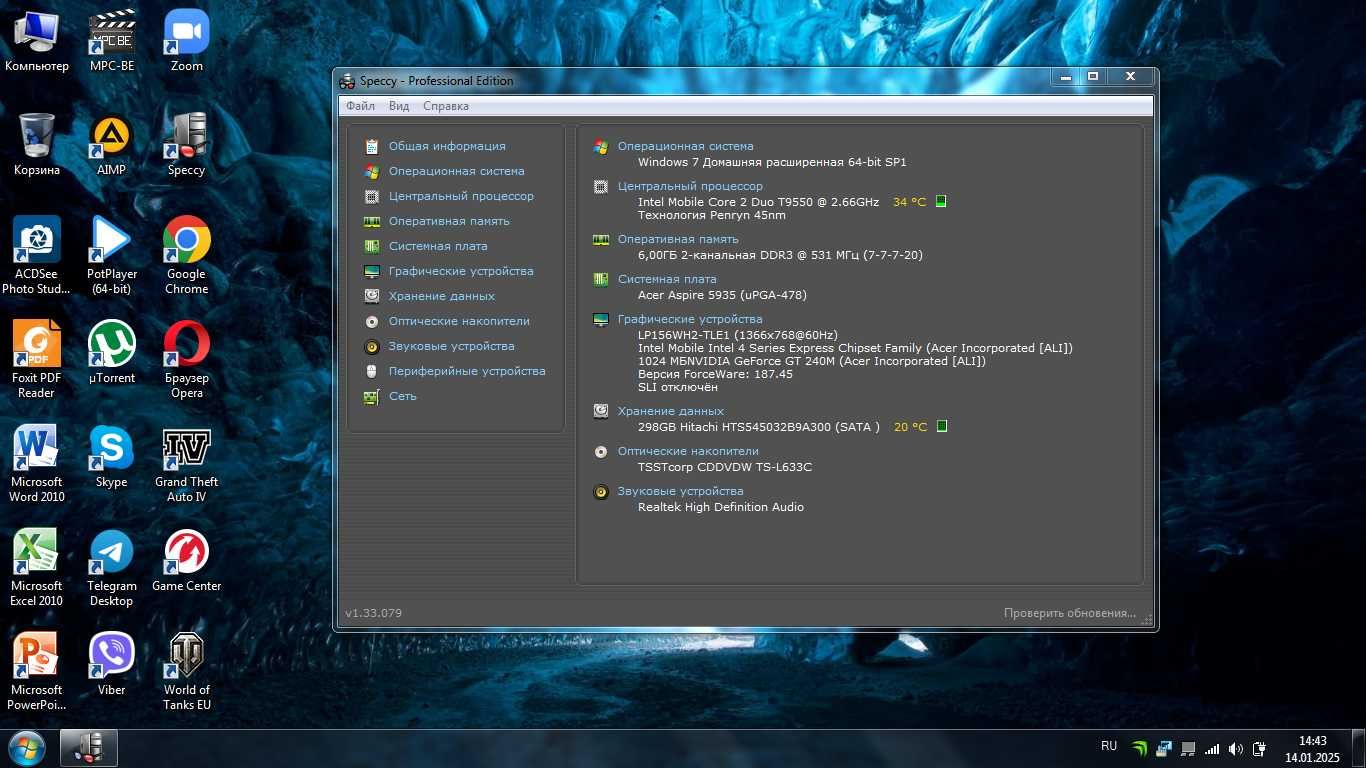Select the Хранение данных sidebar icon
Viewport: 1366px width, 768px height.
click(x=372, y=296)
